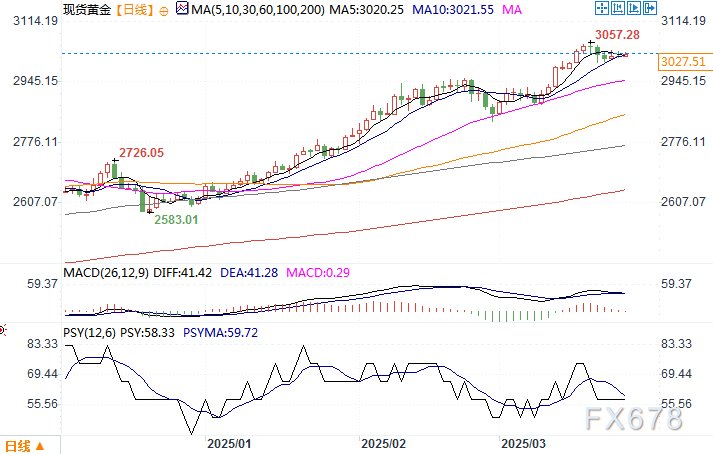Viewport: 713px width, 454px height.
Task: Click the orange 3027.51 current price tag
Action: pyautogui.click(x=683, y=62)
